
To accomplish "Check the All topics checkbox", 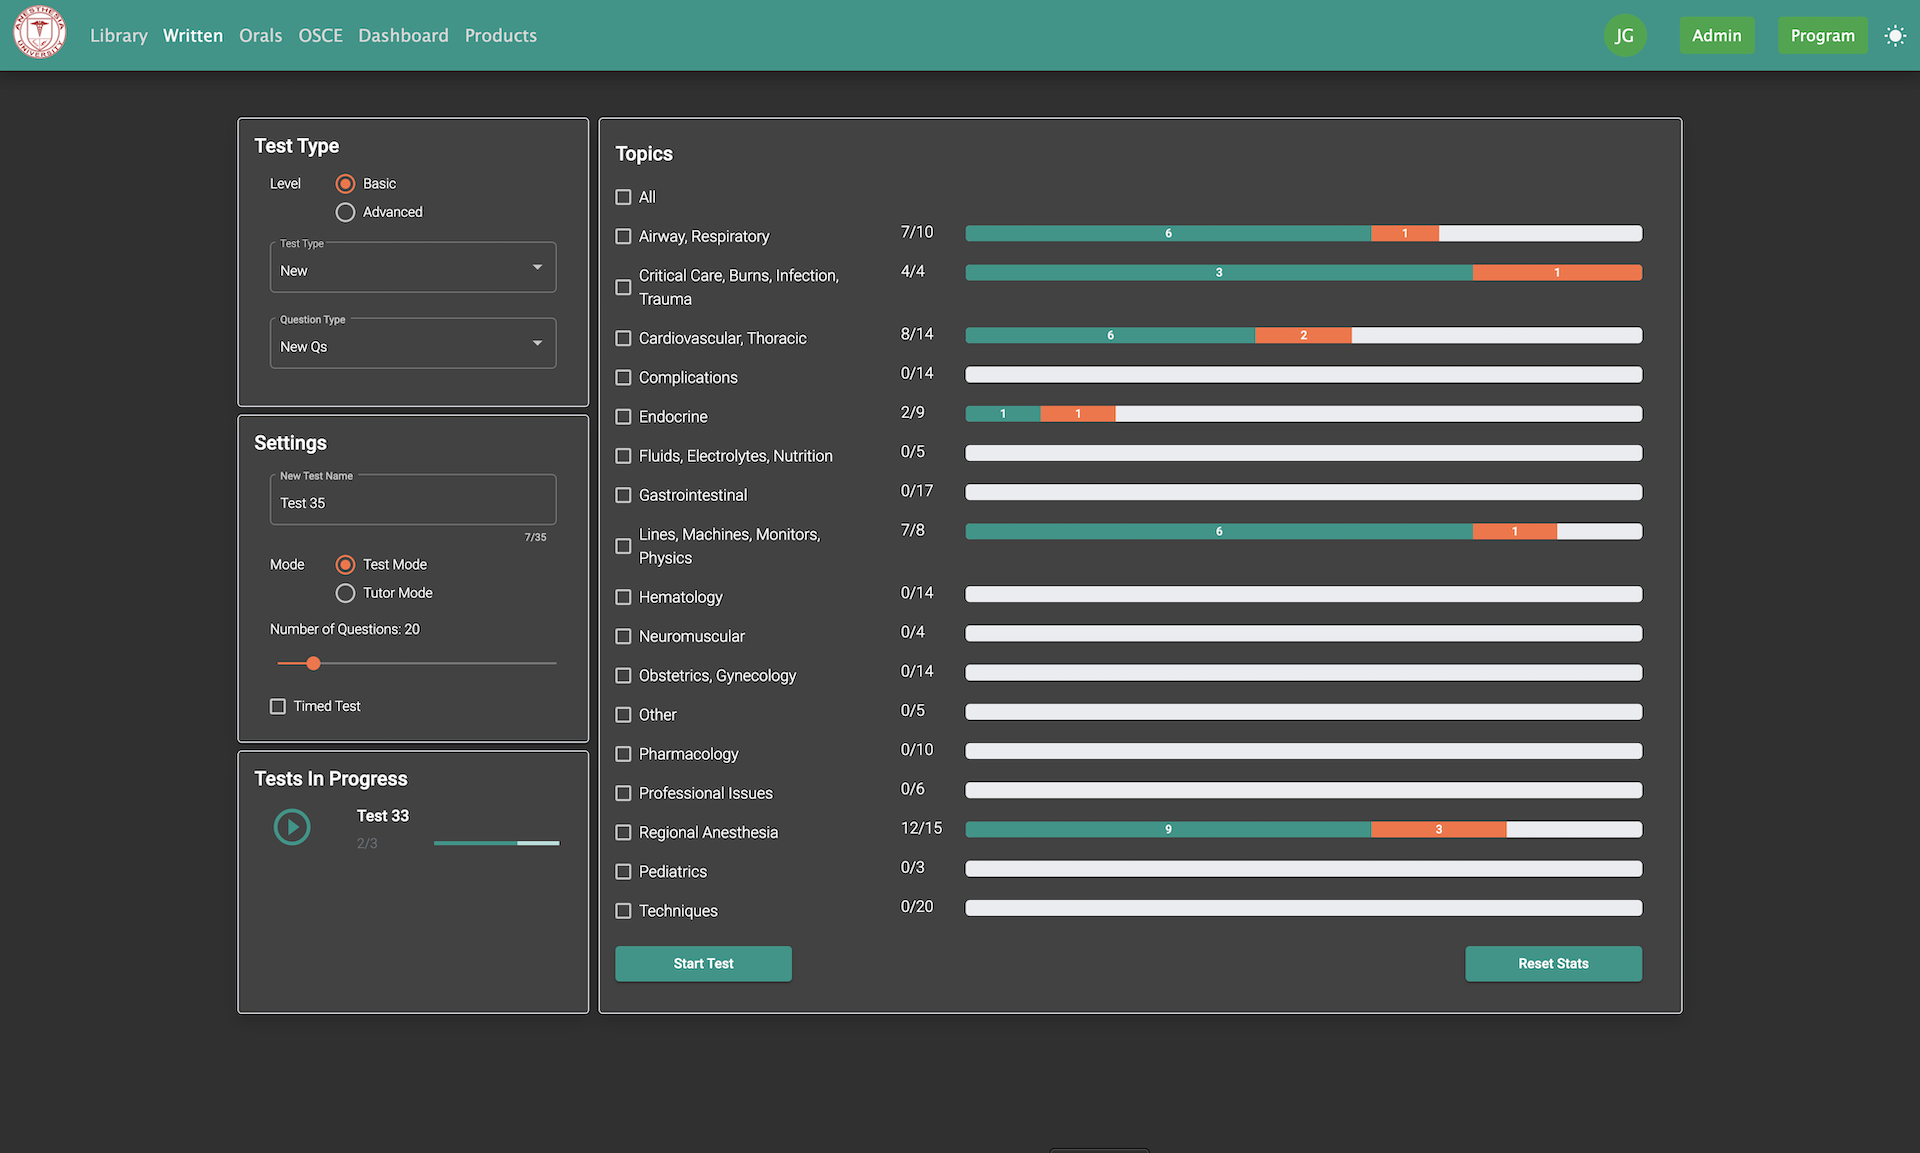I will click(x=623, y=197).
